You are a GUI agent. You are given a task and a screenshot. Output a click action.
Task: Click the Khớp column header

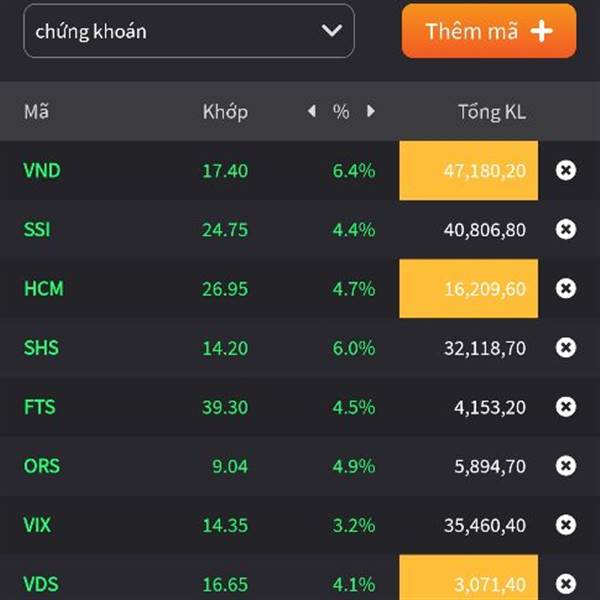click(225, 112)
